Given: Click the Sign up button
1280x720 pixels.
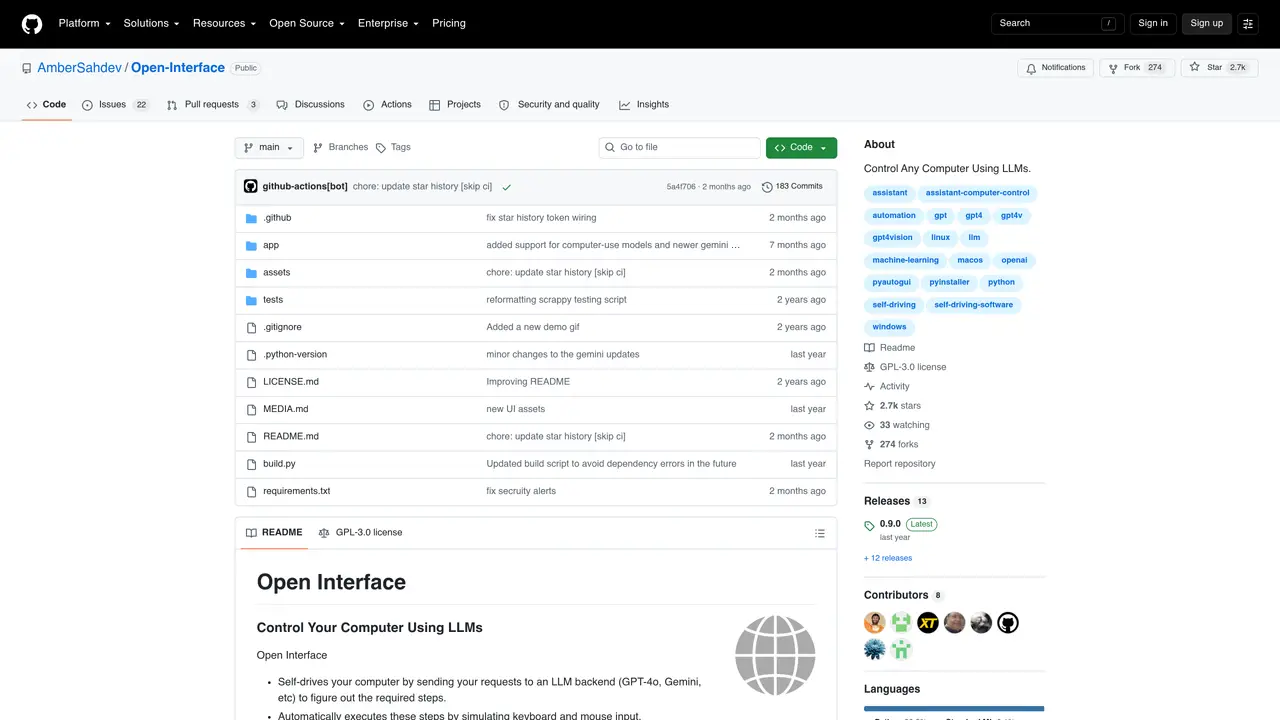Looking at the screenshot, I should coord(1207,23).
